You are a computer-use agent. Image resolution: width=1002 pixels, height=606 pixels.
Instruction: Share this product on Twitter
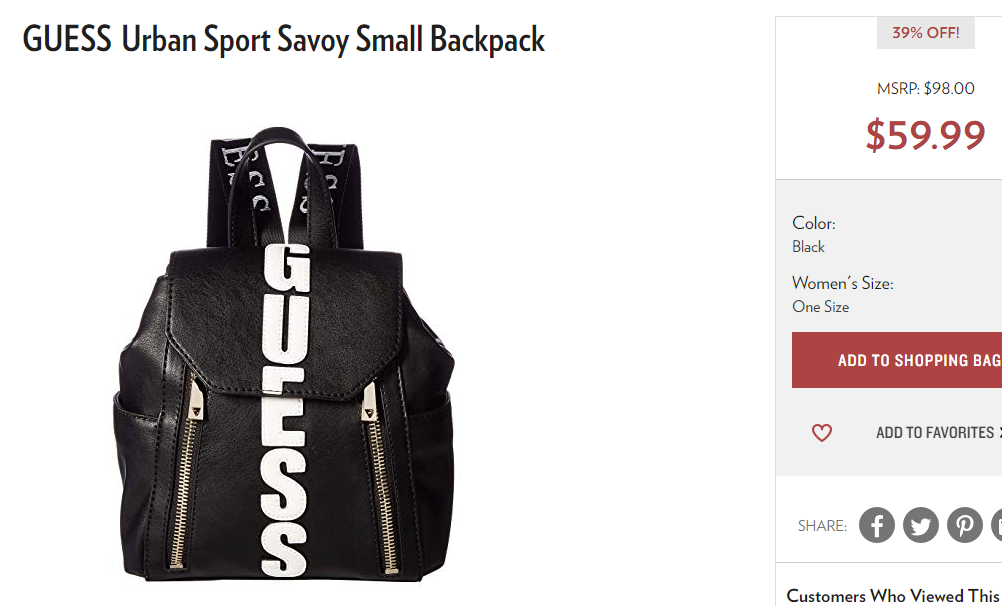tap(920, 525)
